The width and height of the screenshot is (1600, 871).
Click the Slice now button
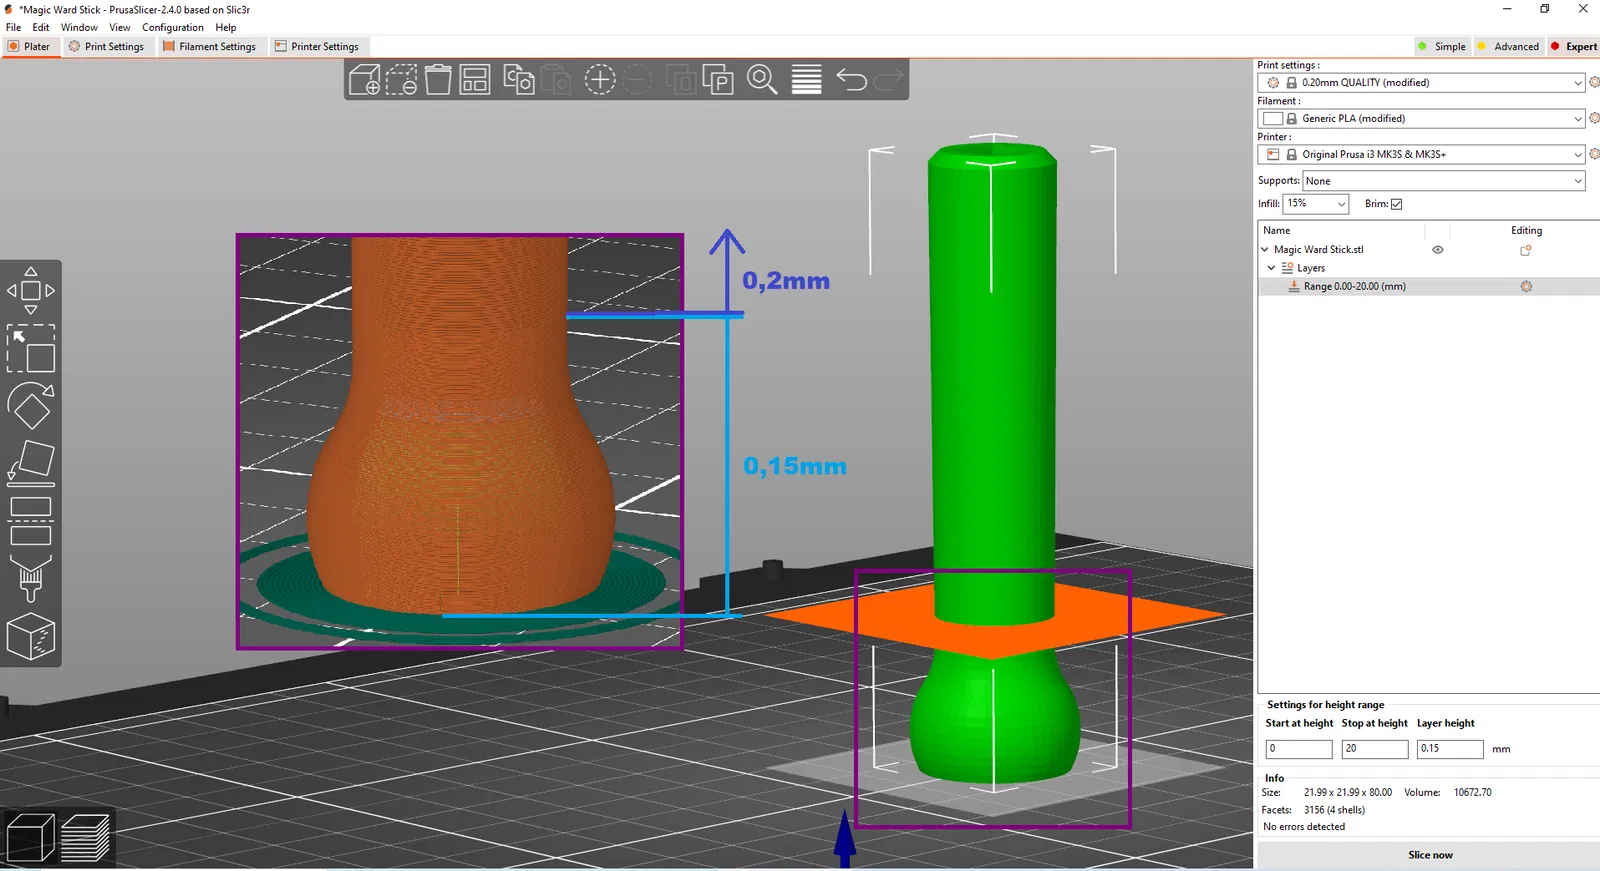pos(1430,855)
